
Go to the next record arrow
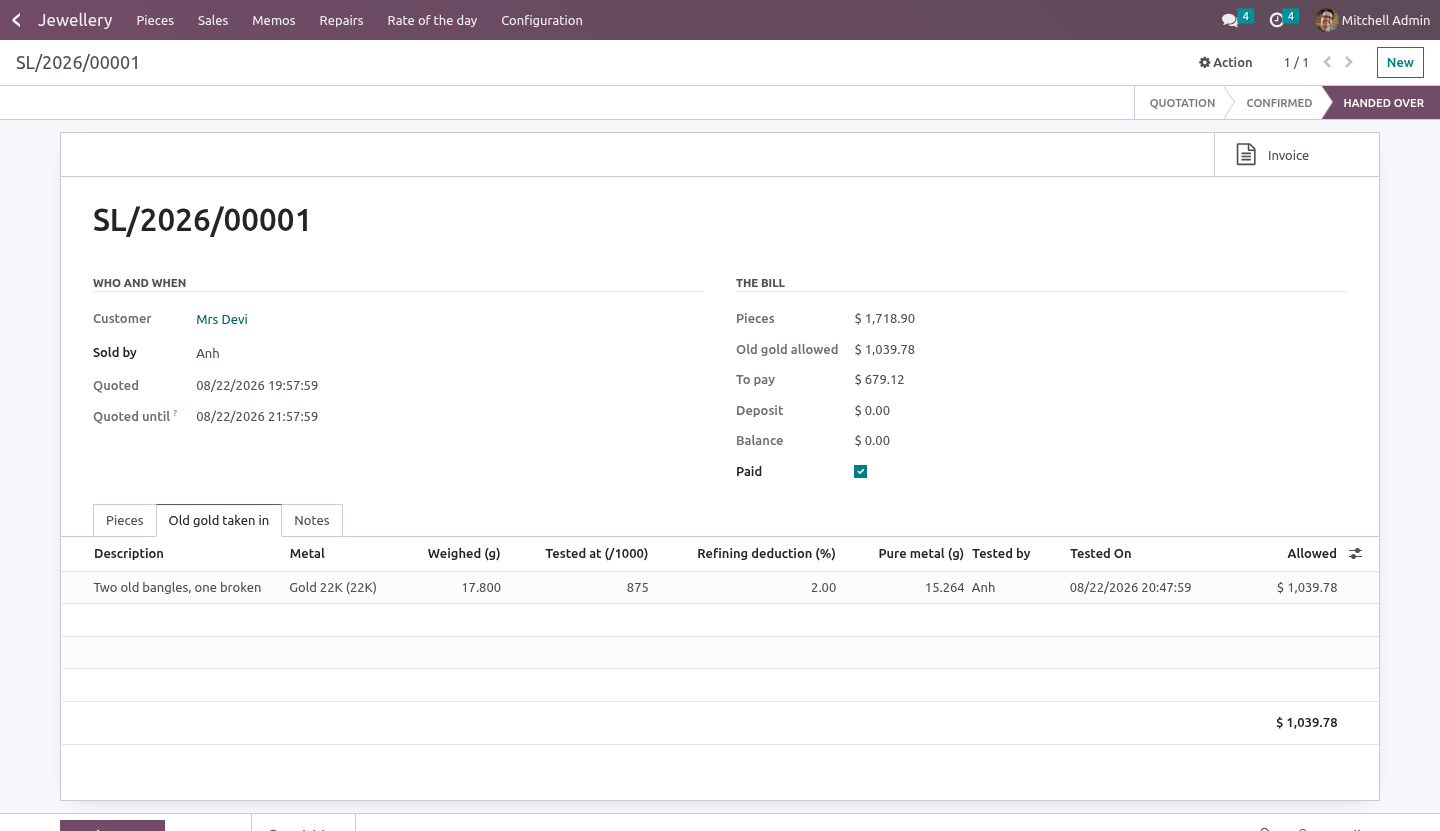(x=1349, y=62)
